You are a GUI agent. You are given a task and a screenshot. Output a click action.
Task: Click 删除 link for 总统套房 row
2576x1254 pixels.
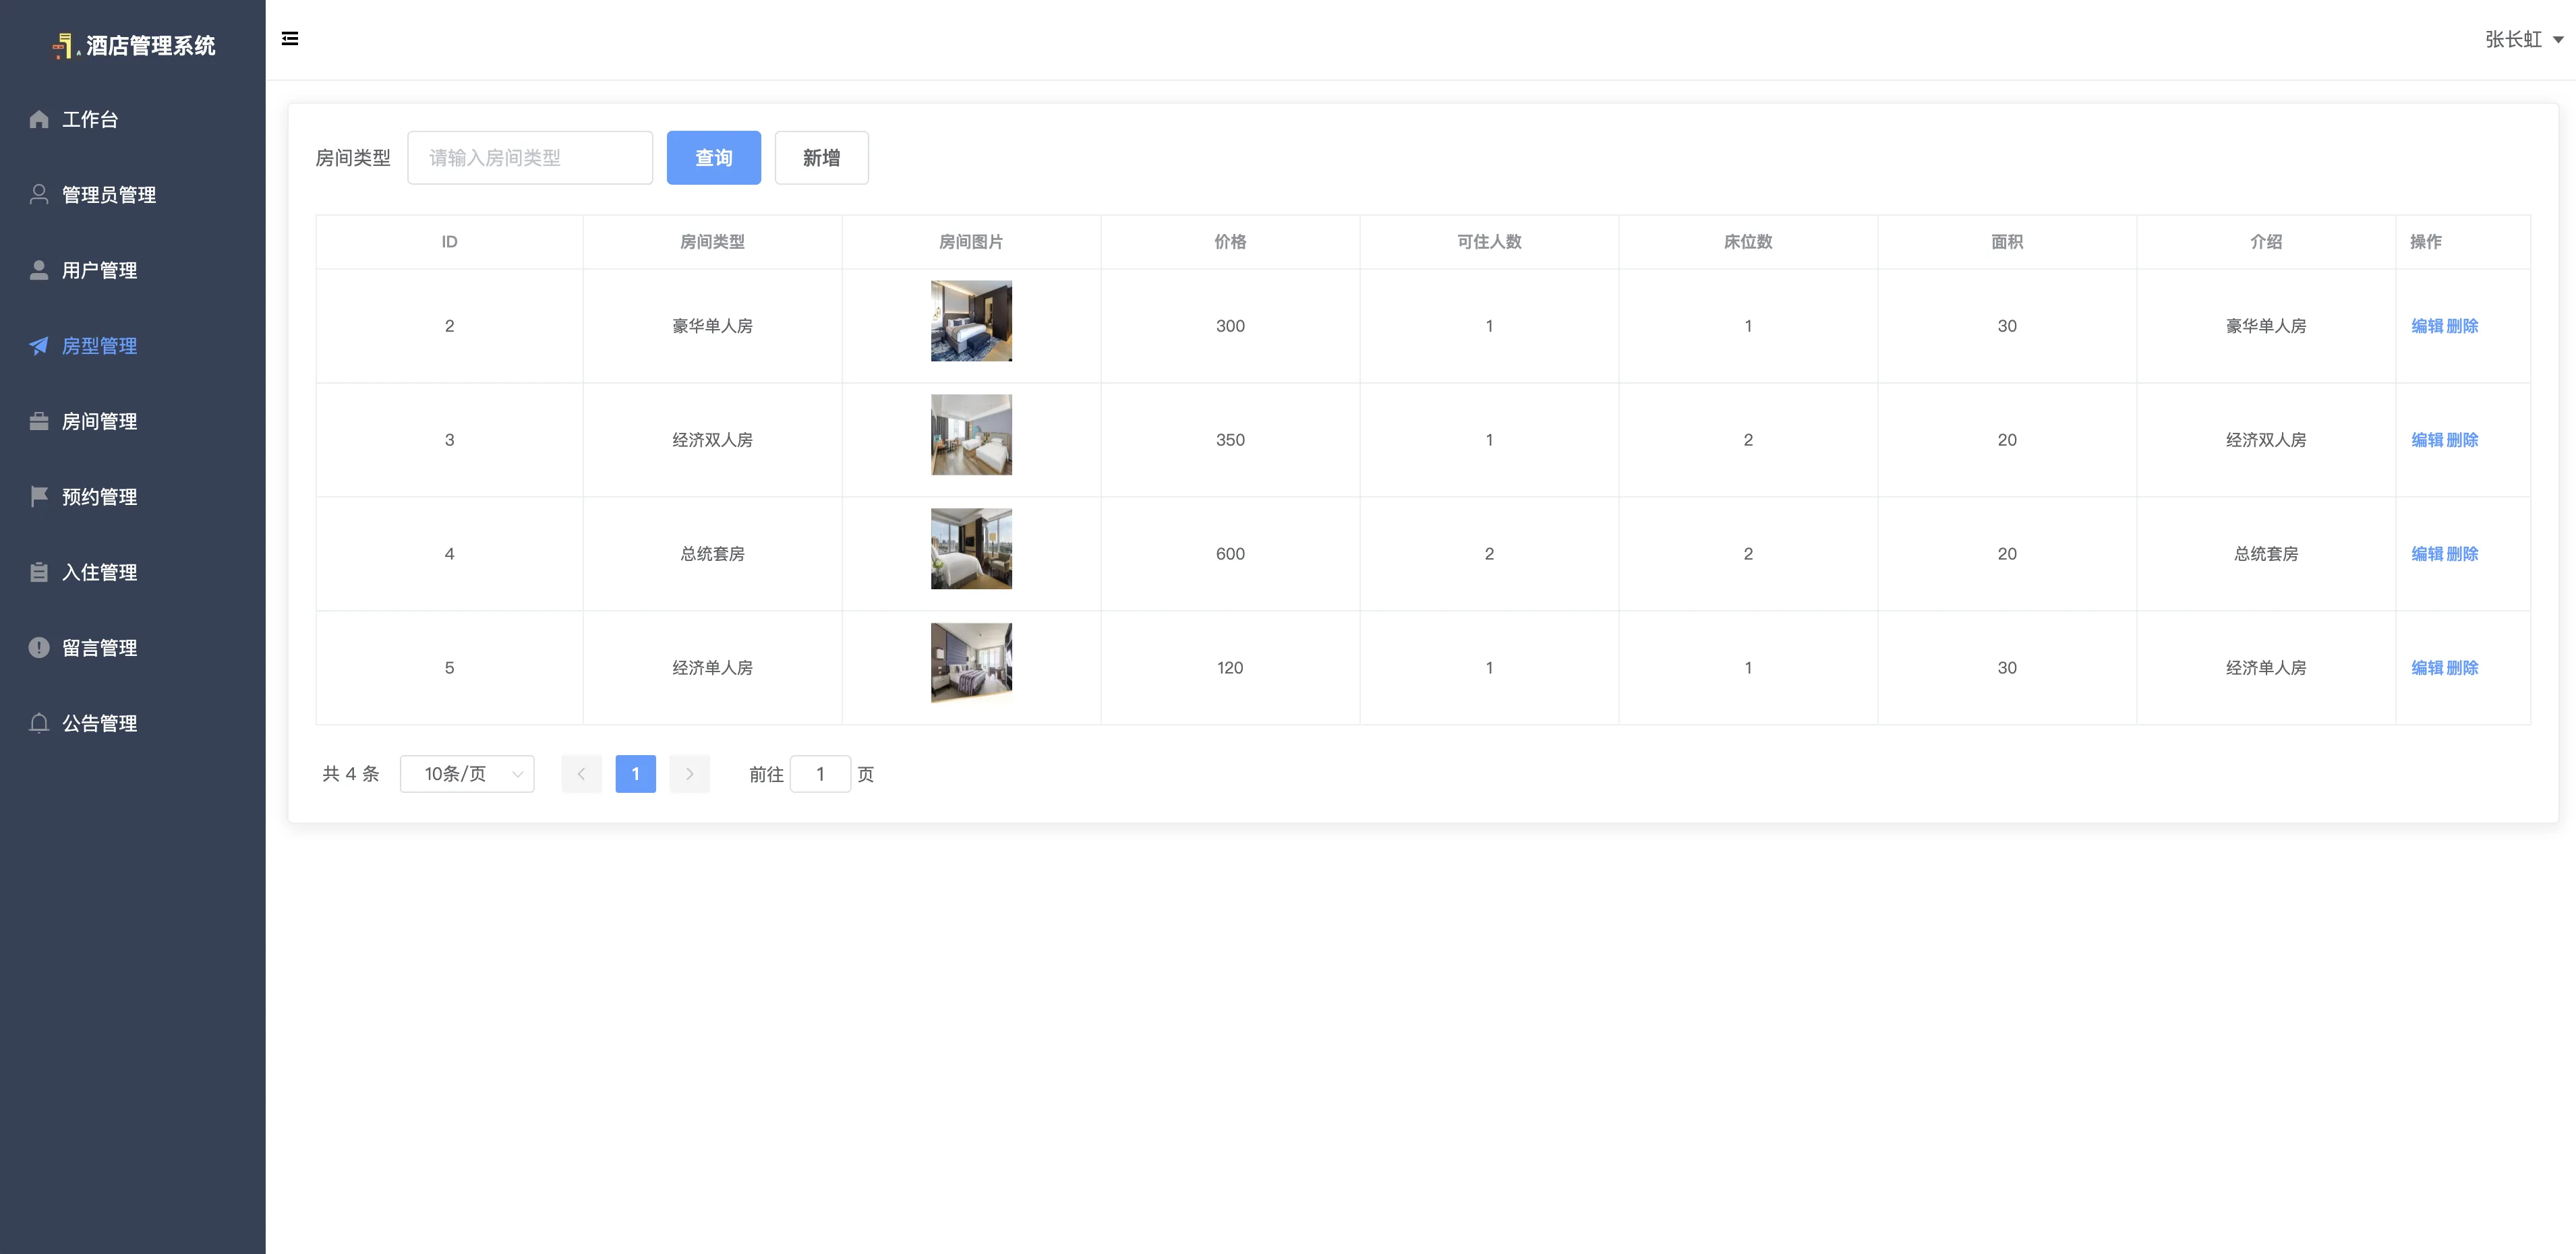[2462, 554]
